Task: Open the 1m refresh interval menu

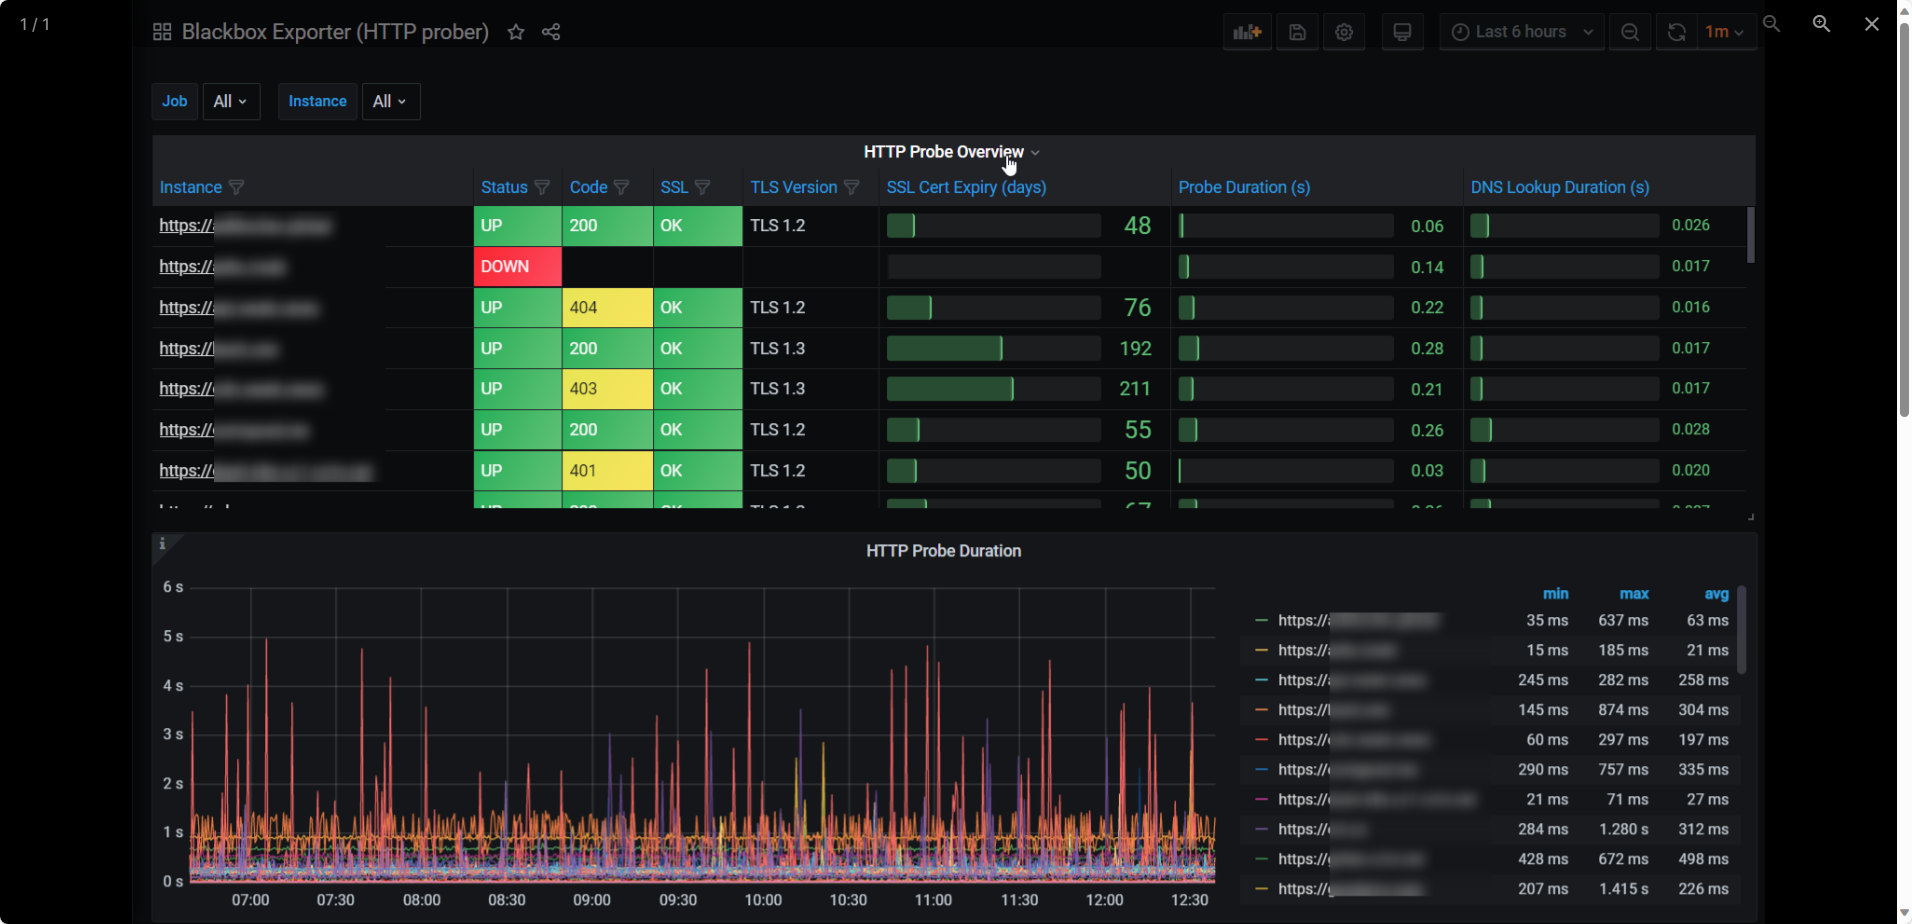Action: pos(1725,32)
